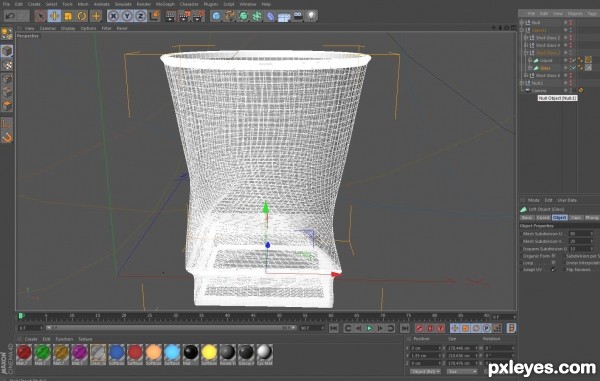
Task: Open the MoGraph menu
Action: 165,4
